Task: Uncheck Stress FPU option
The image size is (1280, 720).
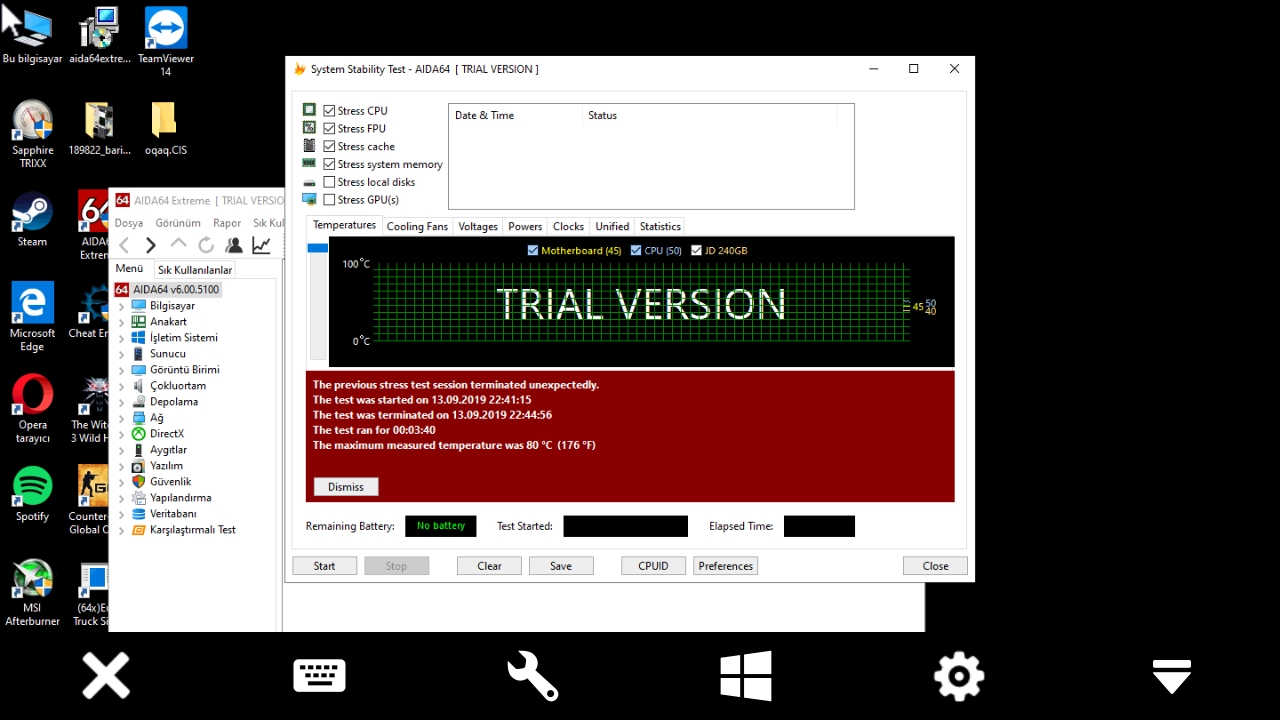Action: (x=329, y=129)
